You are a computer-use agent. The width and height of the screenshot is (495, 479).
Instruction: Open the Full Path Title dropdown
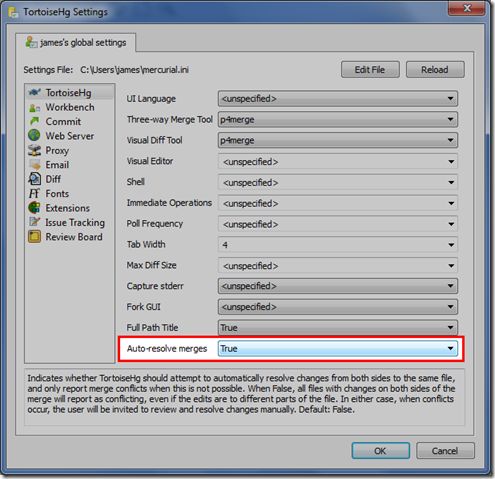click(x=338, y=328)
